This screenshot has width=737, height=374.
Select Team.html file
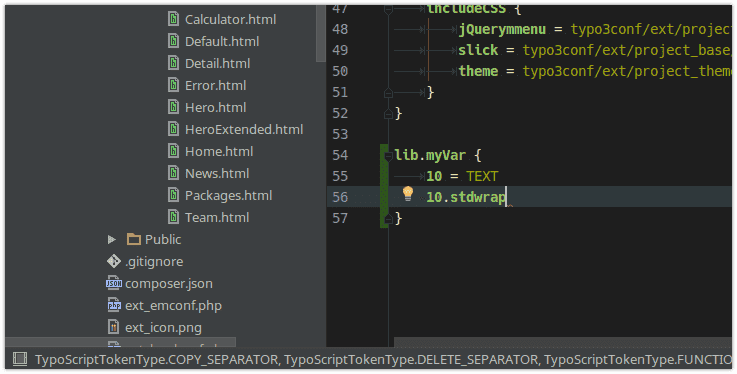coord(217,218)
